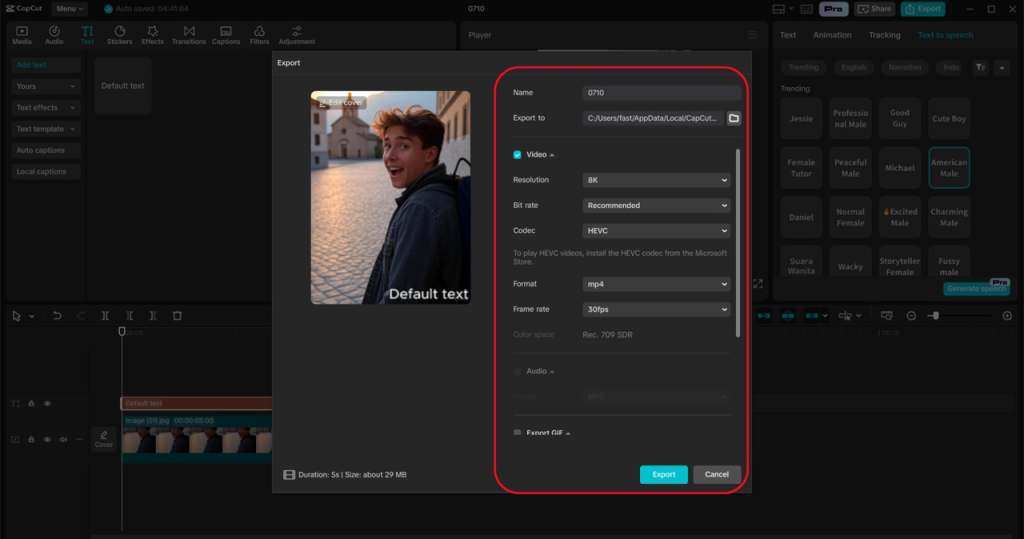Open the Menu dropdown in title bar
The width and height of the screenshot is (1024, 539).
[x=69, y=8]
